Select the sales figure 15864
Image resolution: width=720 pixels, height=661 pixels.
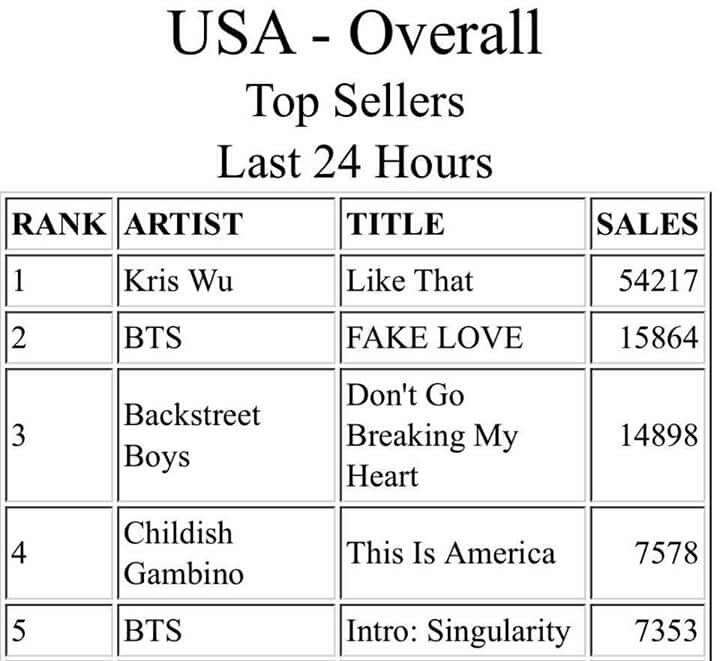coord(658,338)
